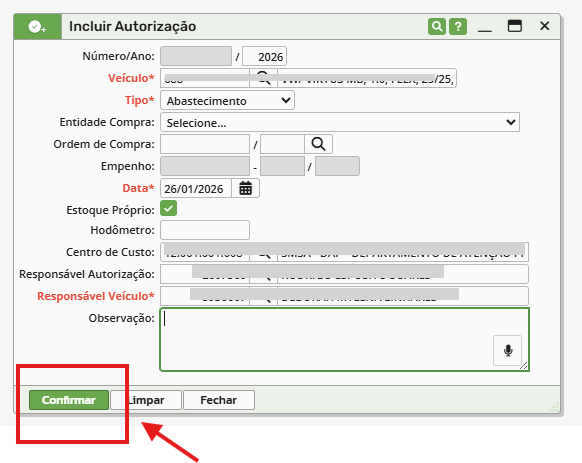Click the Confirmar button
The height and width of the screenshot is (463, 582).
(x=69, y=400)
